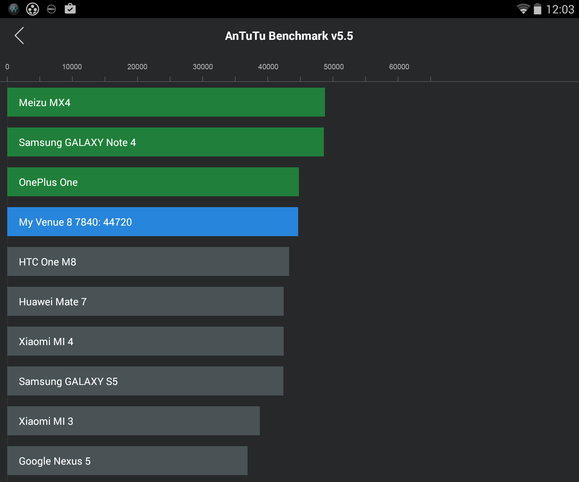This screenshot has height=482, width=579.
Task: Select the HTC One M8 bar
Action: [148, 261]
